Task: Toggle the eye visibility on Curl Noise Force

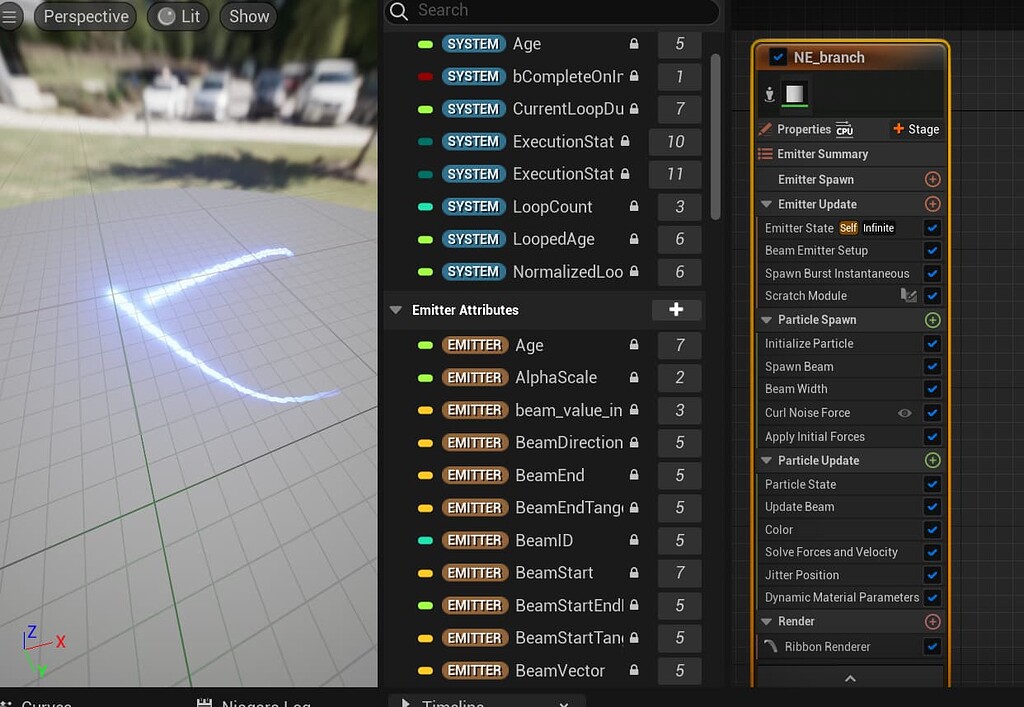Action: [x=905, y=412]
